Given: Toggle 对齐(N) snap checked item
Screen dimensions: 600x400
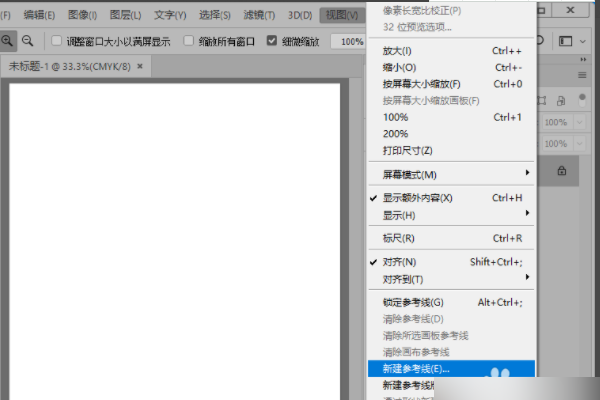Looking at the screenshot, I should (x=452, y=262).
